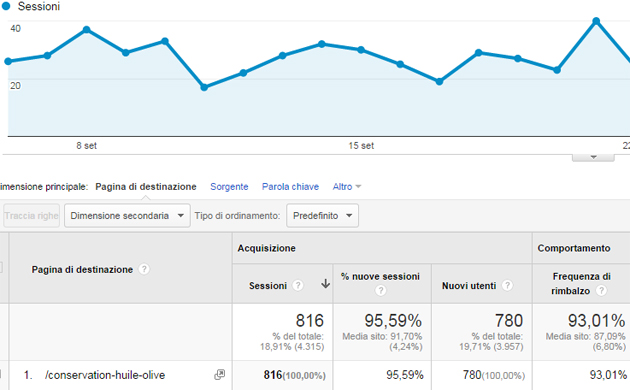Open help icon beside Frequenza di rimbalzo

pos(601,290)
